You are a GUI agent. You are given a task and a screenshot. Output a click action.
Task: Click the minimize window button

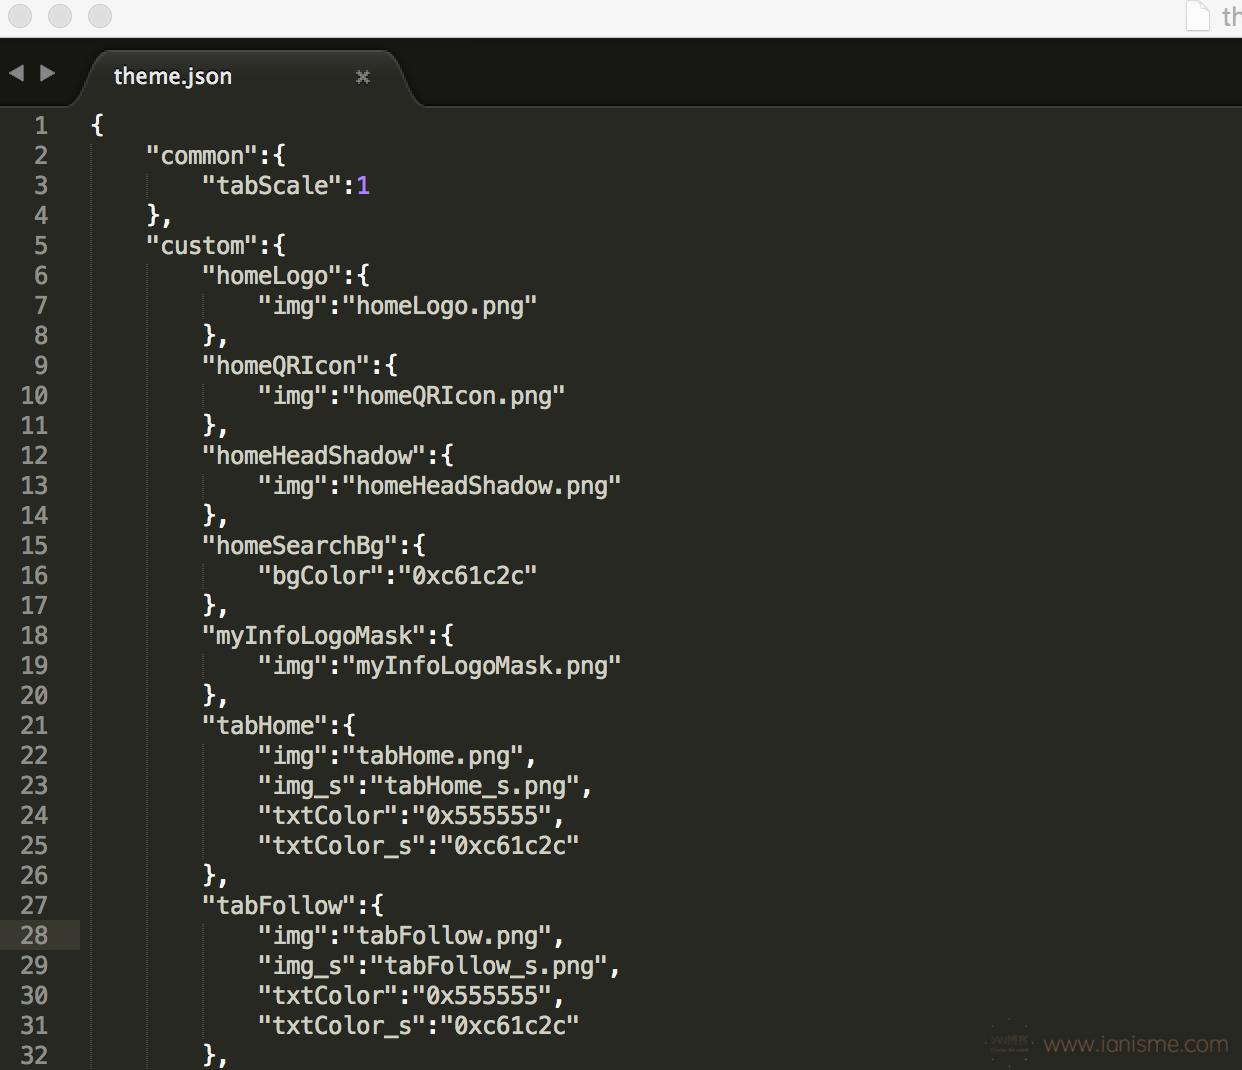(x=60, y=16)
